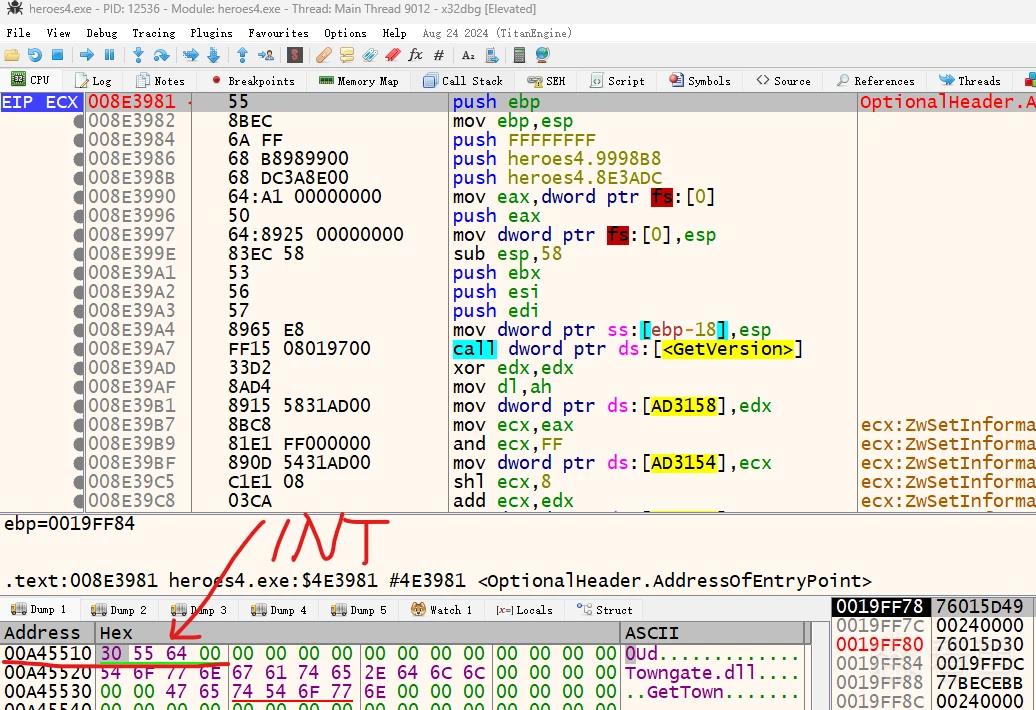
Task: Select the Dump 2 tab
Action: (120, 610)
